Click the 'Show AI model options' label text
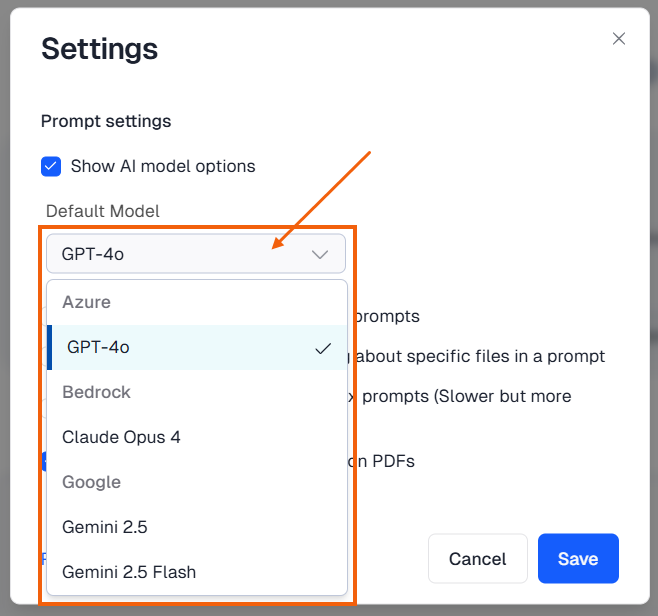The width and height of the screenshot is (658, 616). pyautogui.click(x=162, y=166)
